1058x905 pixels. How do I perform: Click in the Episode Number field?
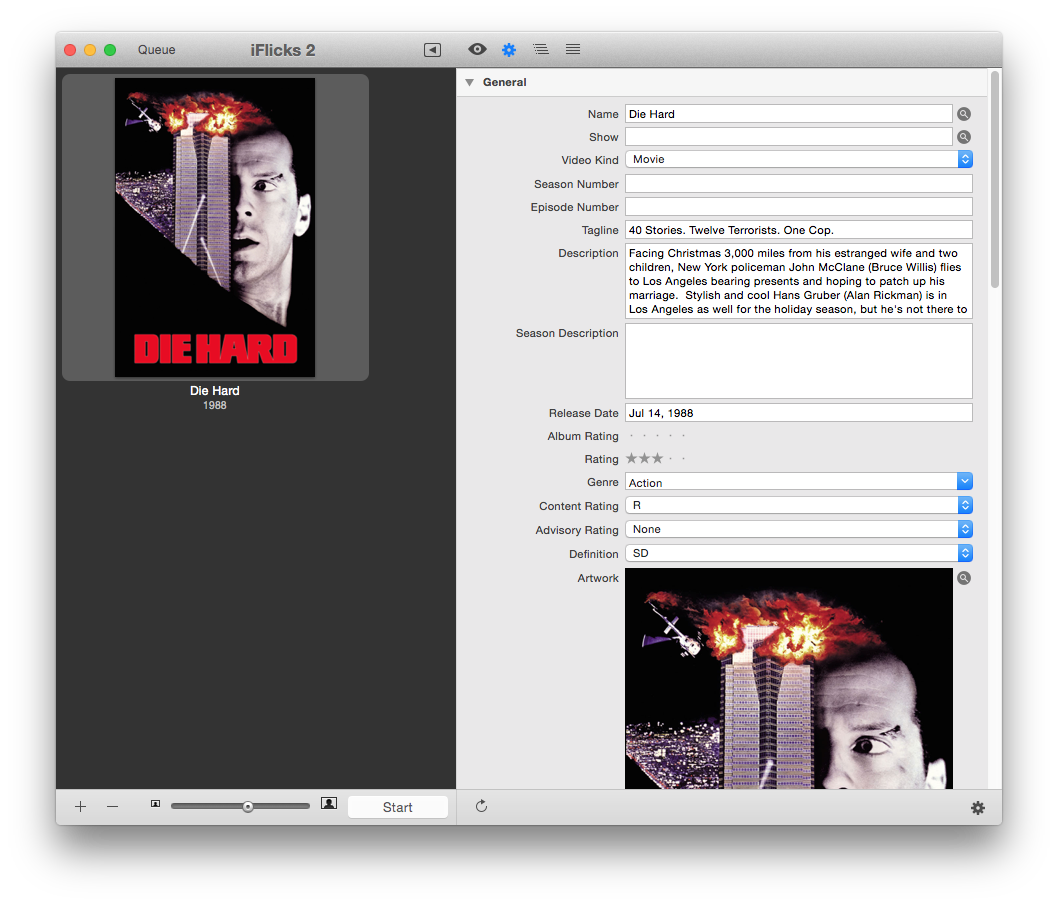click(799, 207)
